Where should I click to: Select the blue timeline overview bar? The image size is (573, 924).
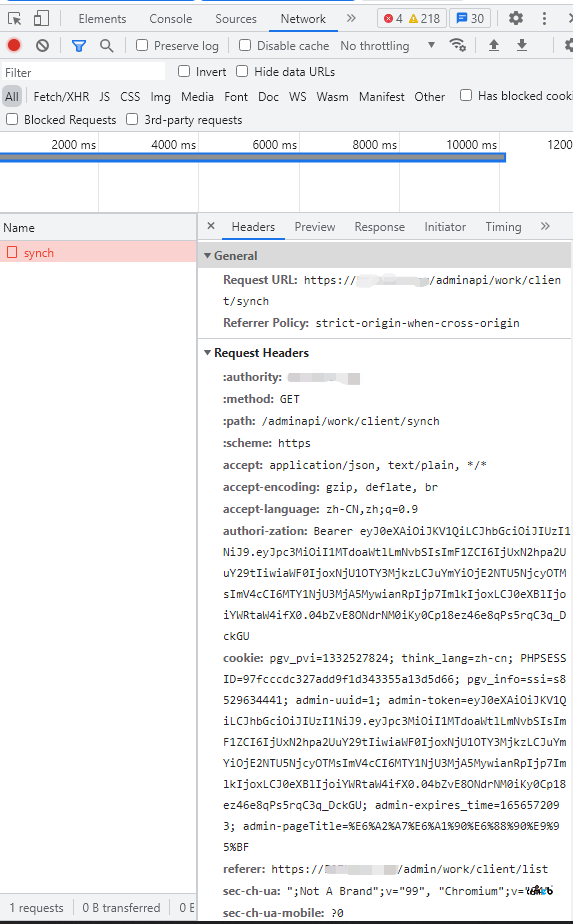point(252,157)
